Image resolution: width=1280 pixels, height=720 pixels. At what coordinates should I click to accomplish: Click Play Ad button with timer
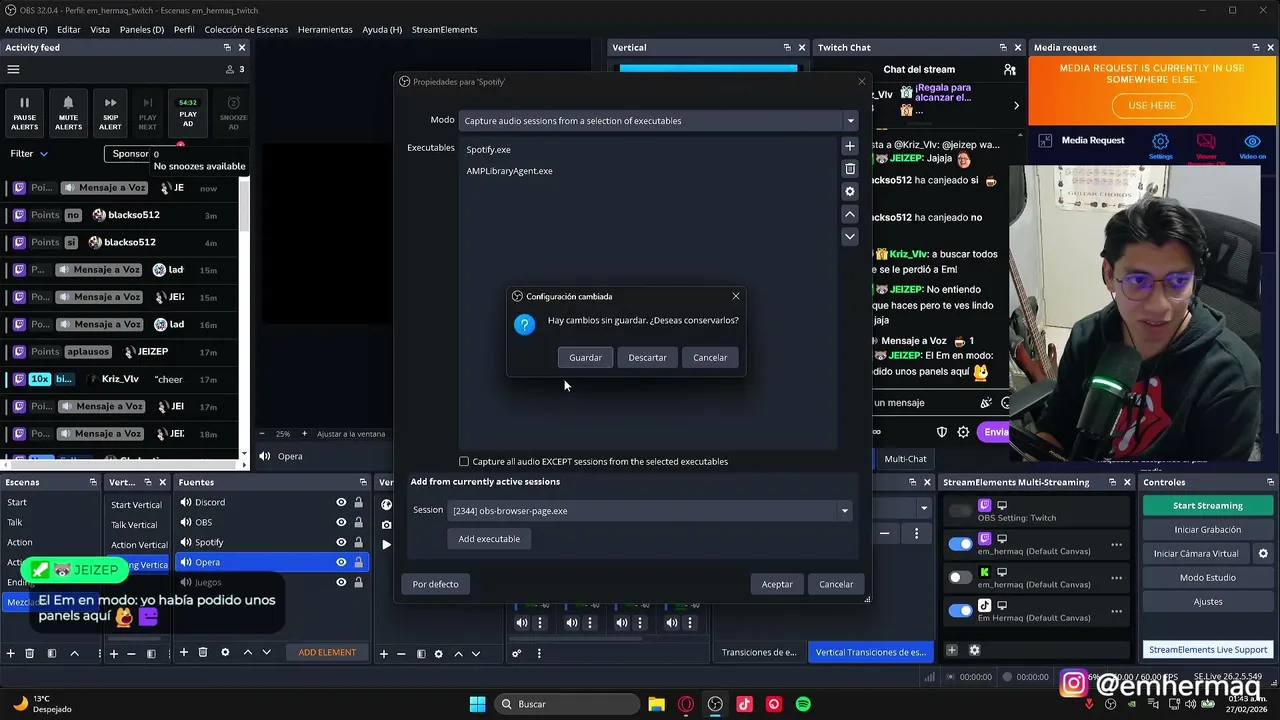point(188,114)
